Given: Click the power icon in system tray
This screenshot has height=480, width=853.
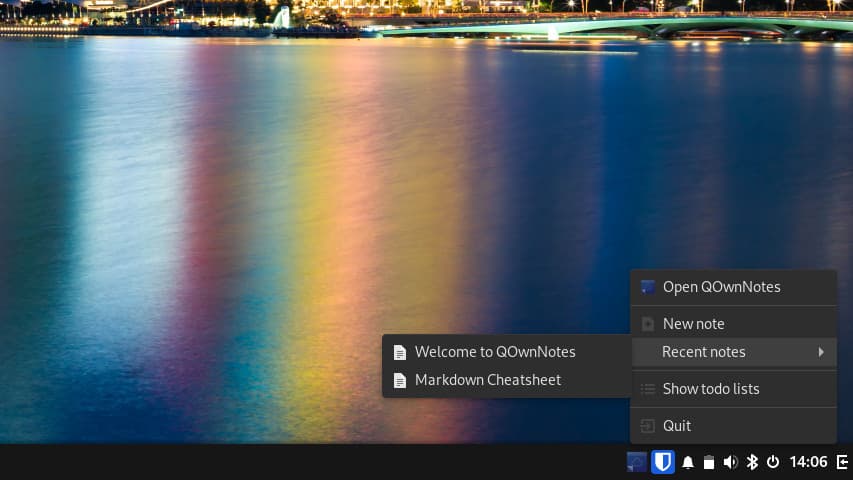Looking at the screenshot, I should click(773, 462).
